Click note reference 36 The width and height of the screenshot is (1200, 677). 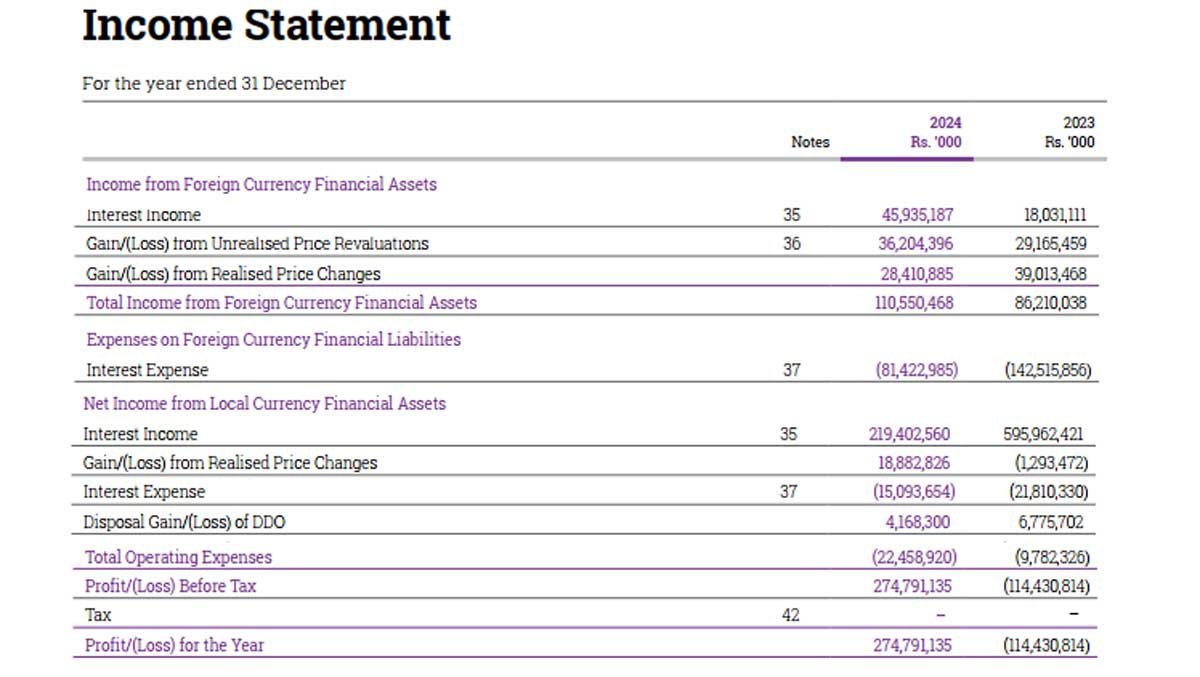click(792, 243)
